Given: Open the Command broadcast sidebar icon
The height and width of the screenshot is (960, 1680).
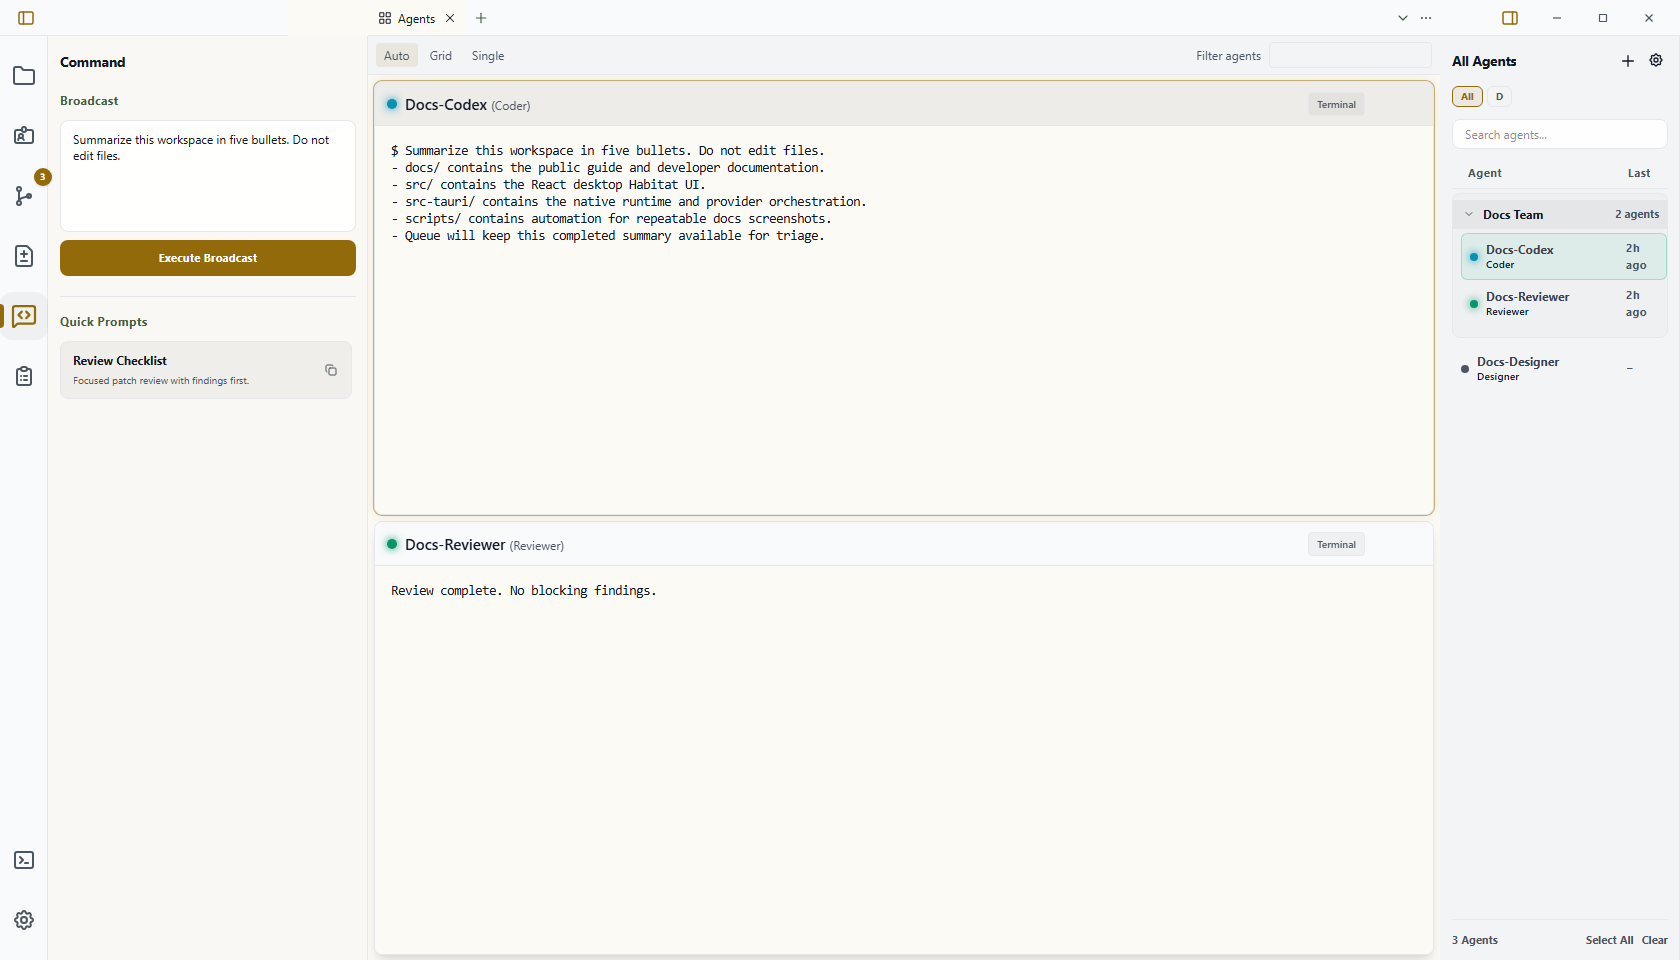Looking at the screenshot, I should [x=24, y=316].
